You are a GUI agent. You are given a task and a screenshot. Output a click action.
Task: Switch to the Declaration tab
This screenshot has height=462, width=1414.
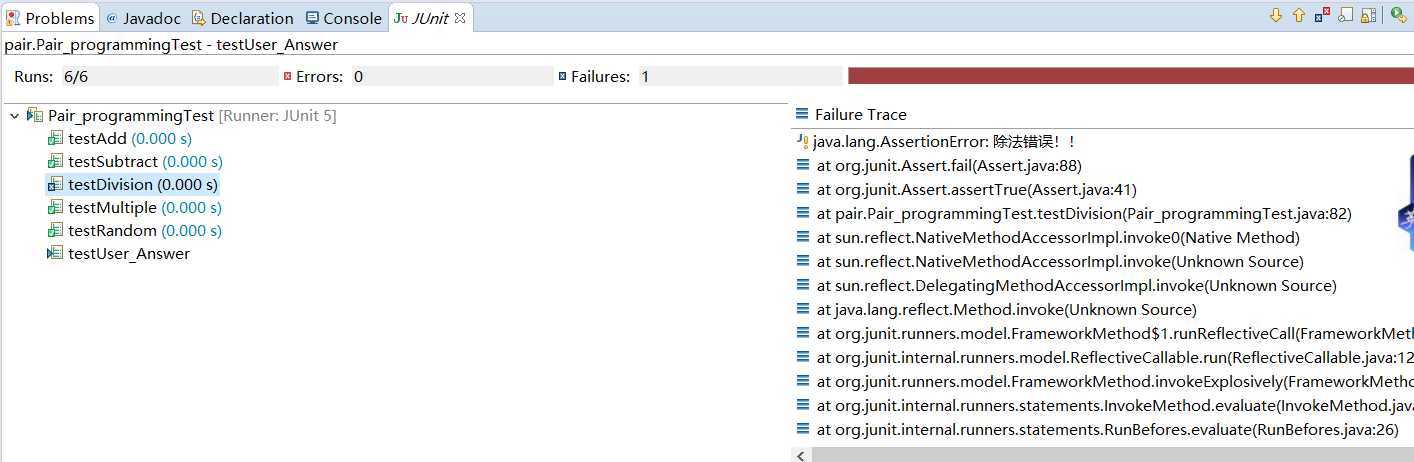tap(243, 18)
